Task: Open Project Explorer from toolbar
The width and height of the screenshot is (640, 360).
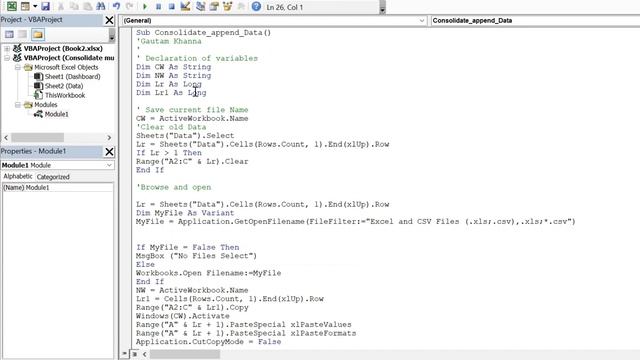Action: click(x=200, y=6)
